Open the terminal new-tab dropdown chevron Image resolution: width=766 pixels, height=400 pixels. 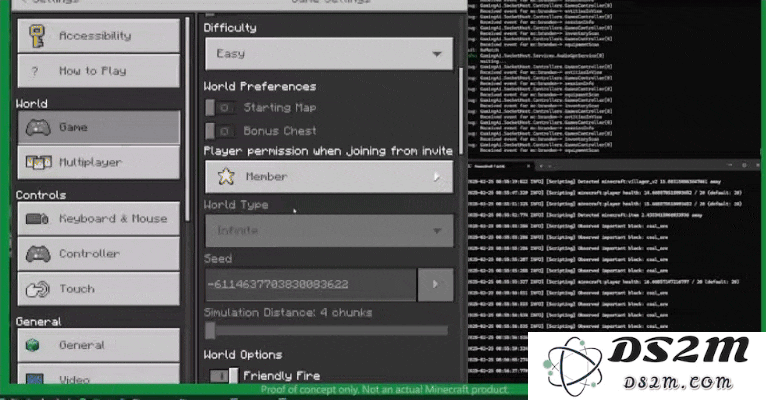(x=550, y=166)
